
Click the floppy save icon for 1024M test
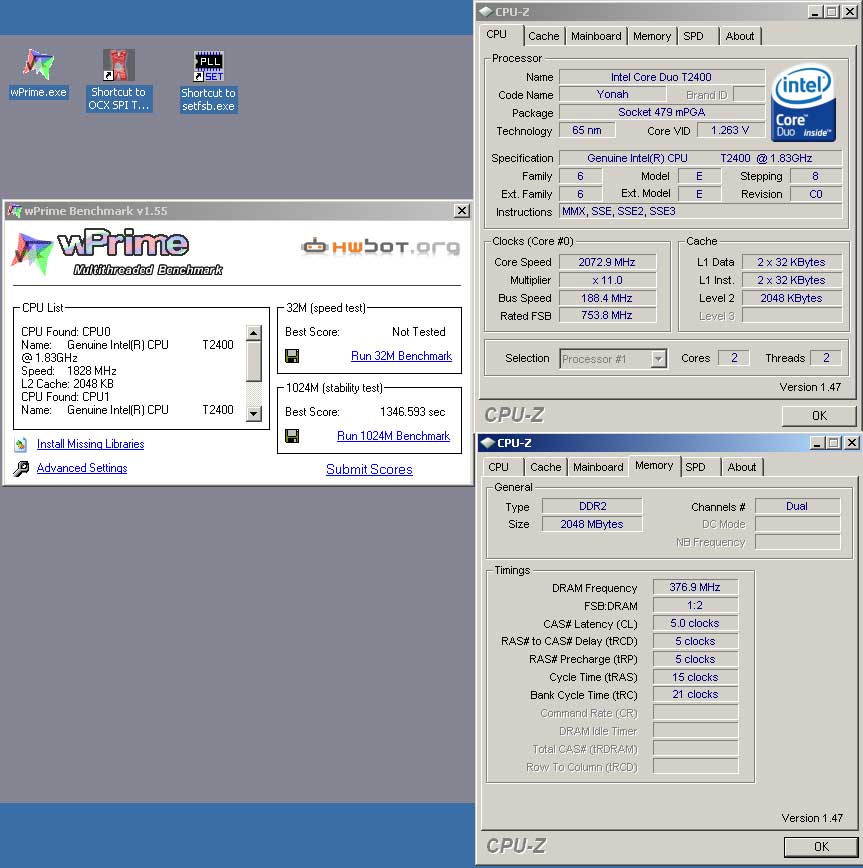click(x=292, y=436)
